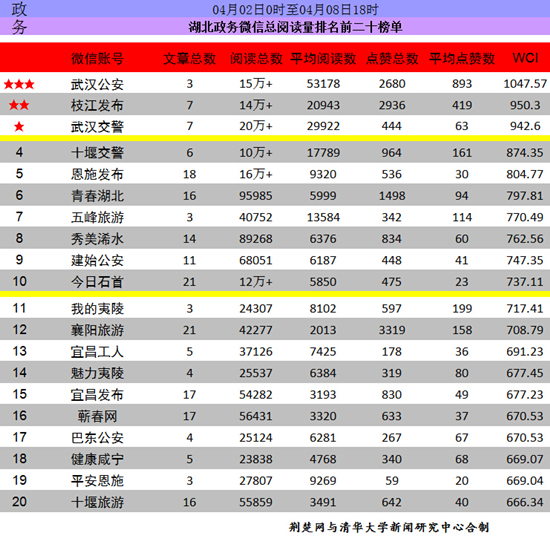Select account name 十堰交警 in row 4
Image resolution: width=550 pixels, height=541 pixels.
[x=97, y=153]
